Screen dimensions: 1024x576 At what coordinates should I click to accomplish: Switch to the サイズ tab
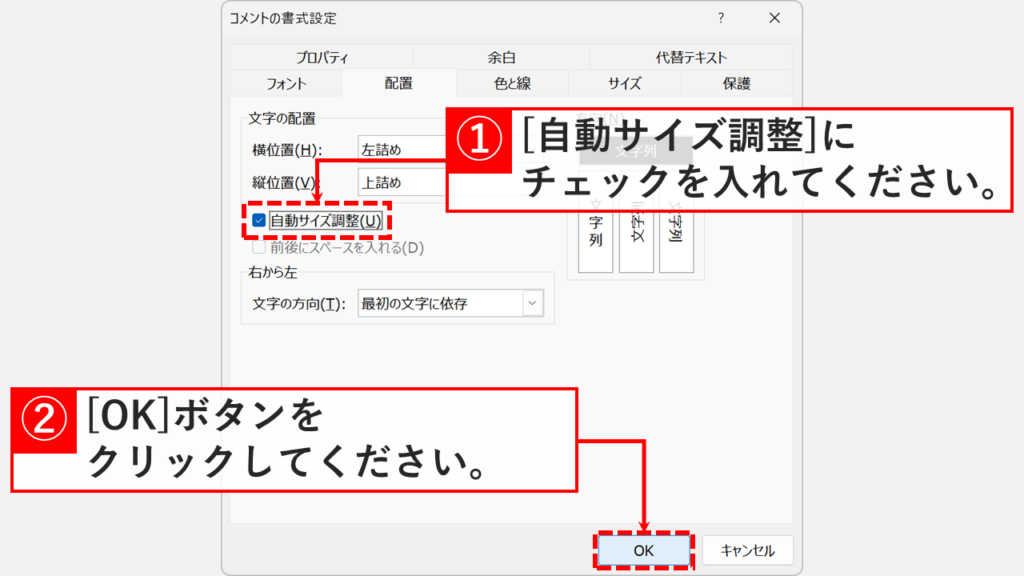pos(624,84)
